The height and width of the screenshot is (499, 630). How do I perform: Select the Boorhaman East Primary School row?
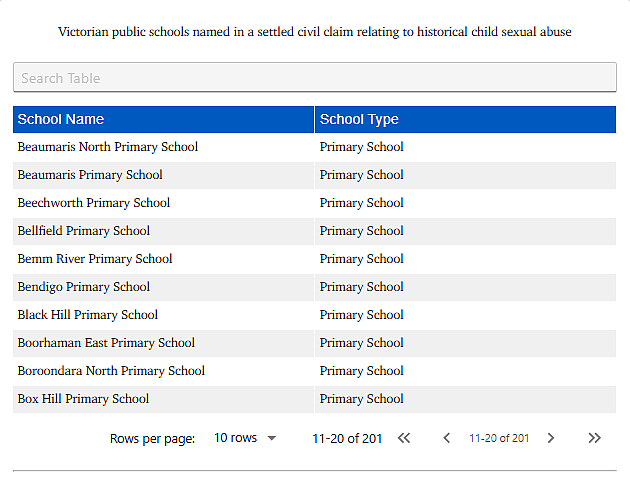[x=315, y=343]
